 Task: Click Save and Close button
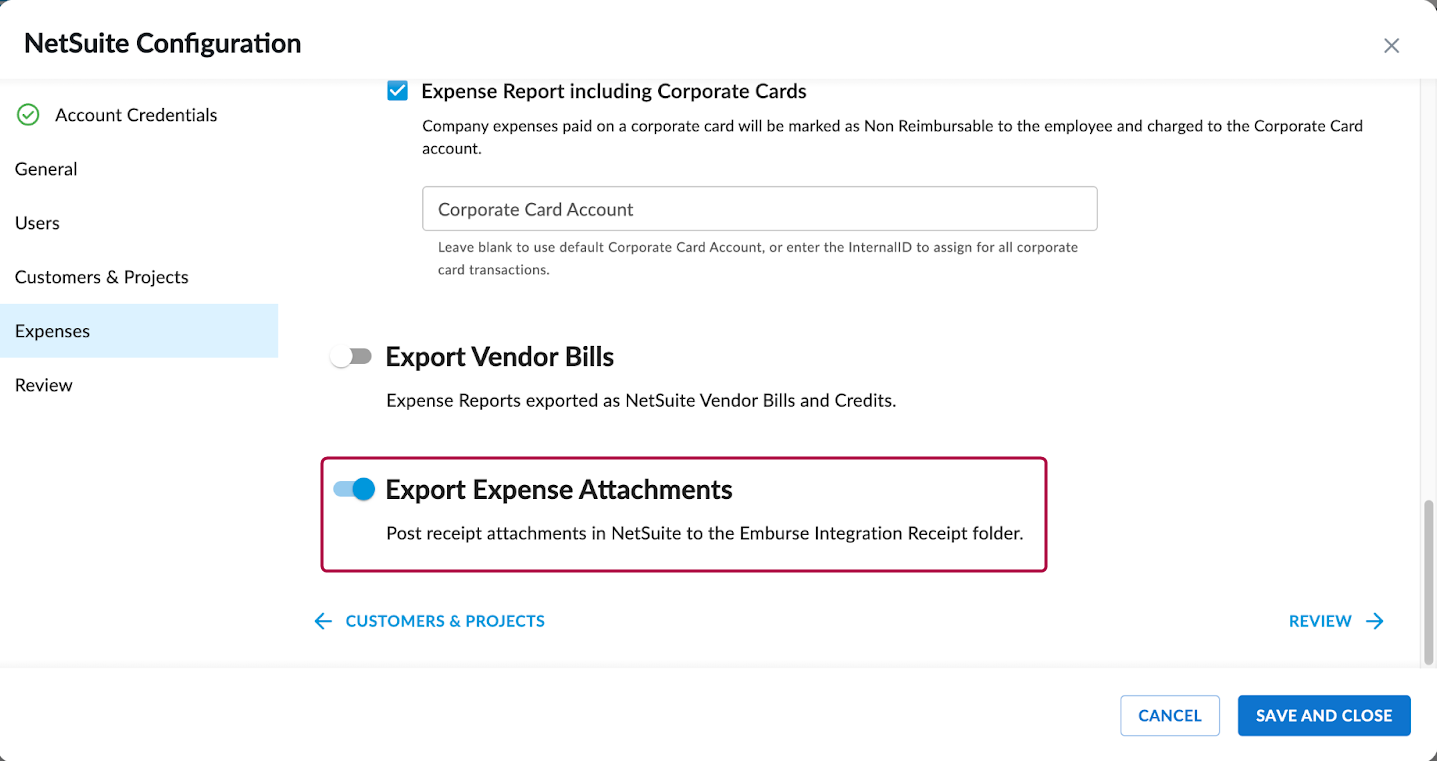coord(1324,715)
